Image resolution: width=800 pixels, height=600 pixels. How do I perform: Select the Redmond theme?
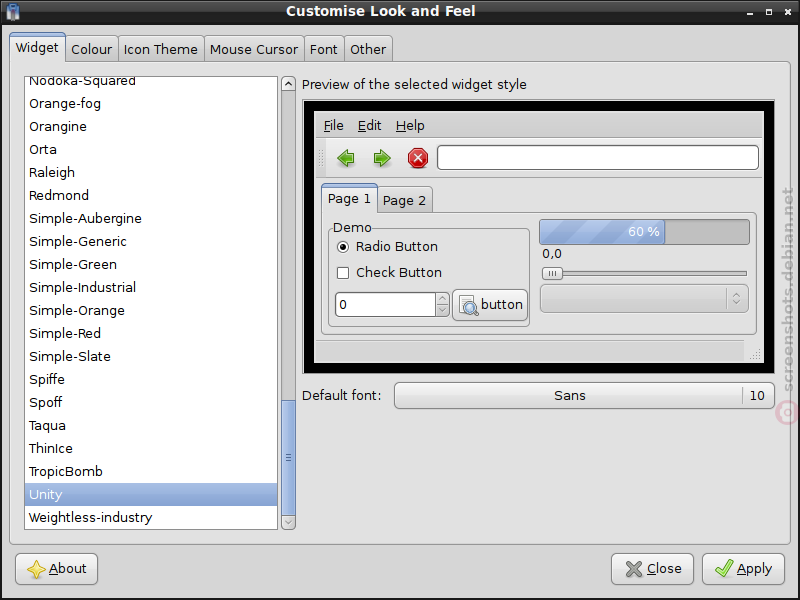coord(151,195)
